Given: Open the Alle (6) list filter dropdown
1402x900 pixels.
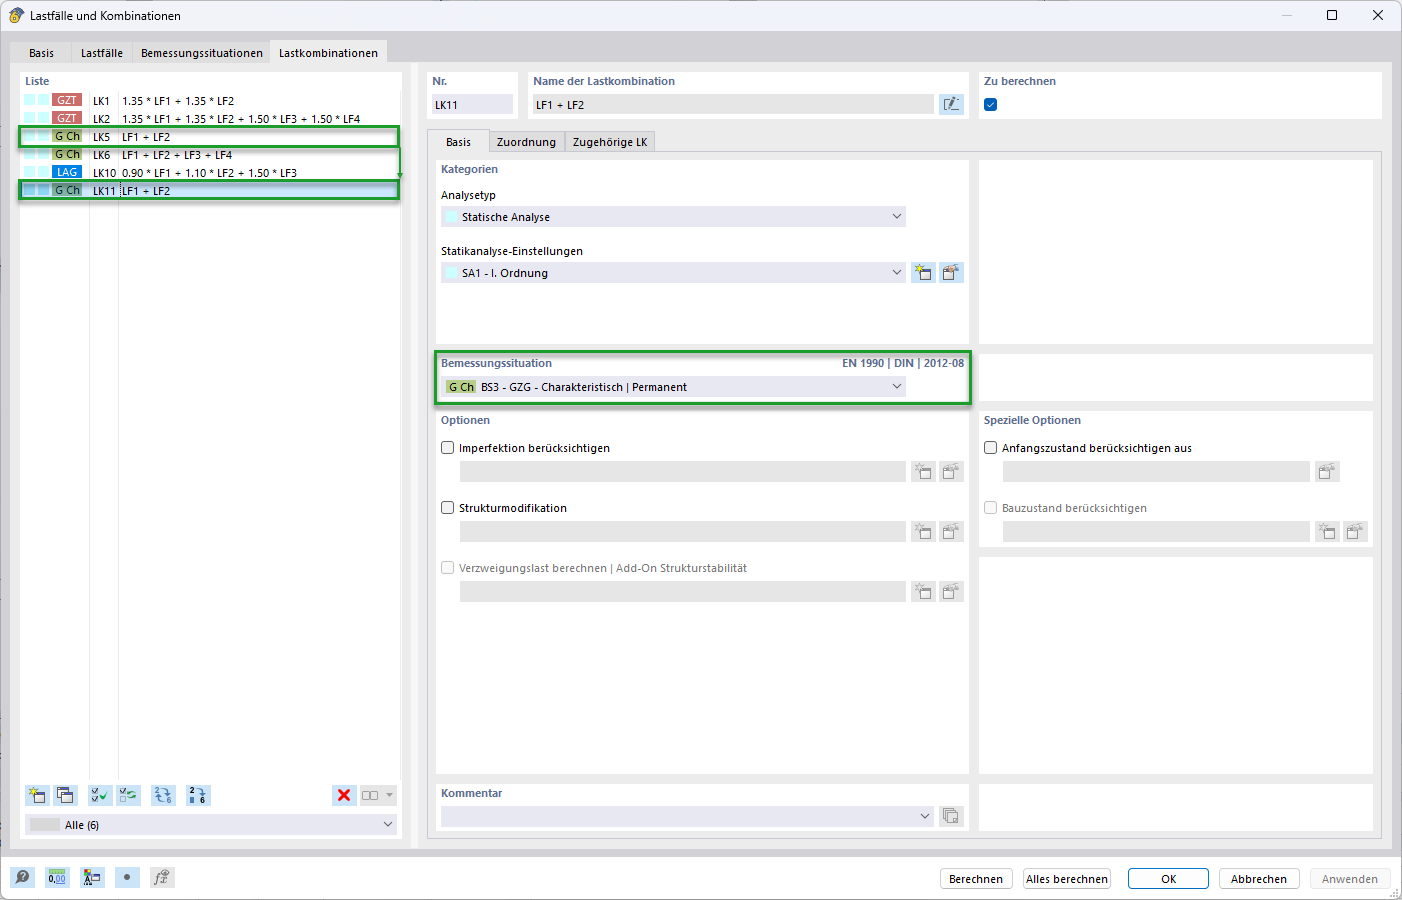Looking at the screenshot, I should 211,824.
